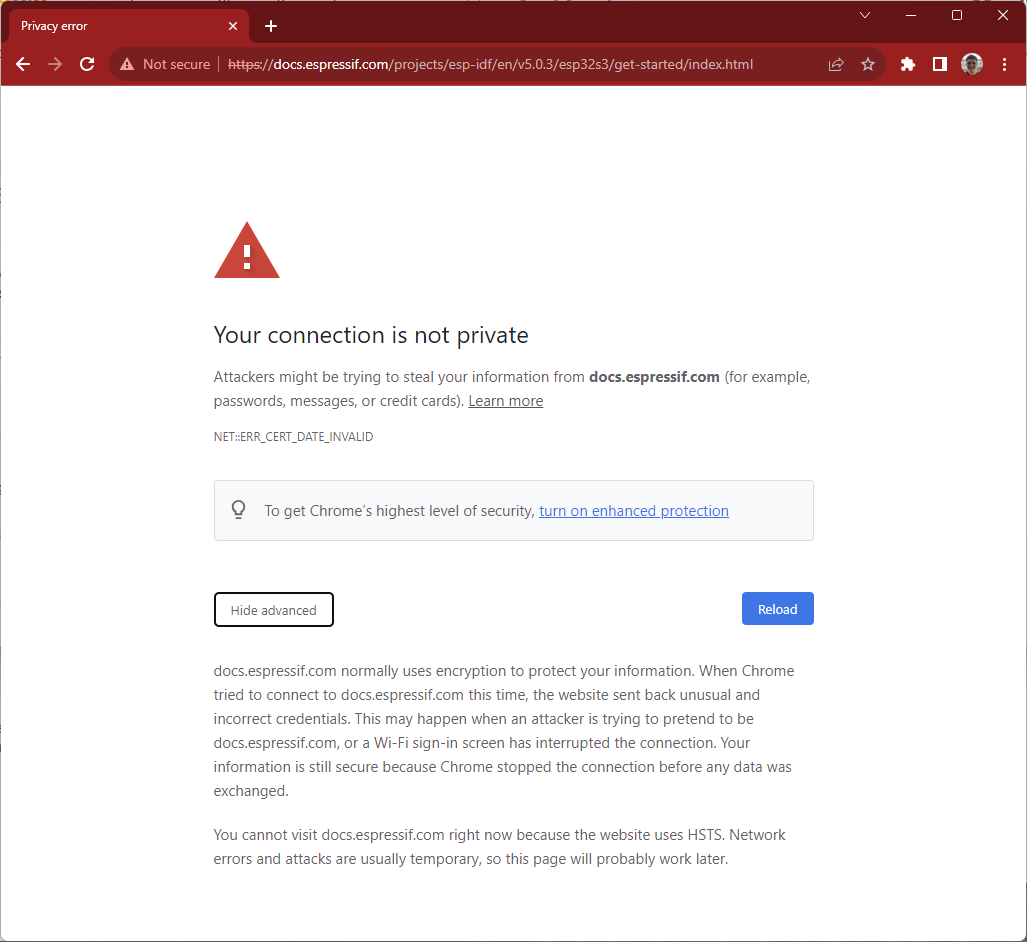1027x942 pixels.
Task: Click turn on enhanced protection link
Action: [x=633, y=510]
